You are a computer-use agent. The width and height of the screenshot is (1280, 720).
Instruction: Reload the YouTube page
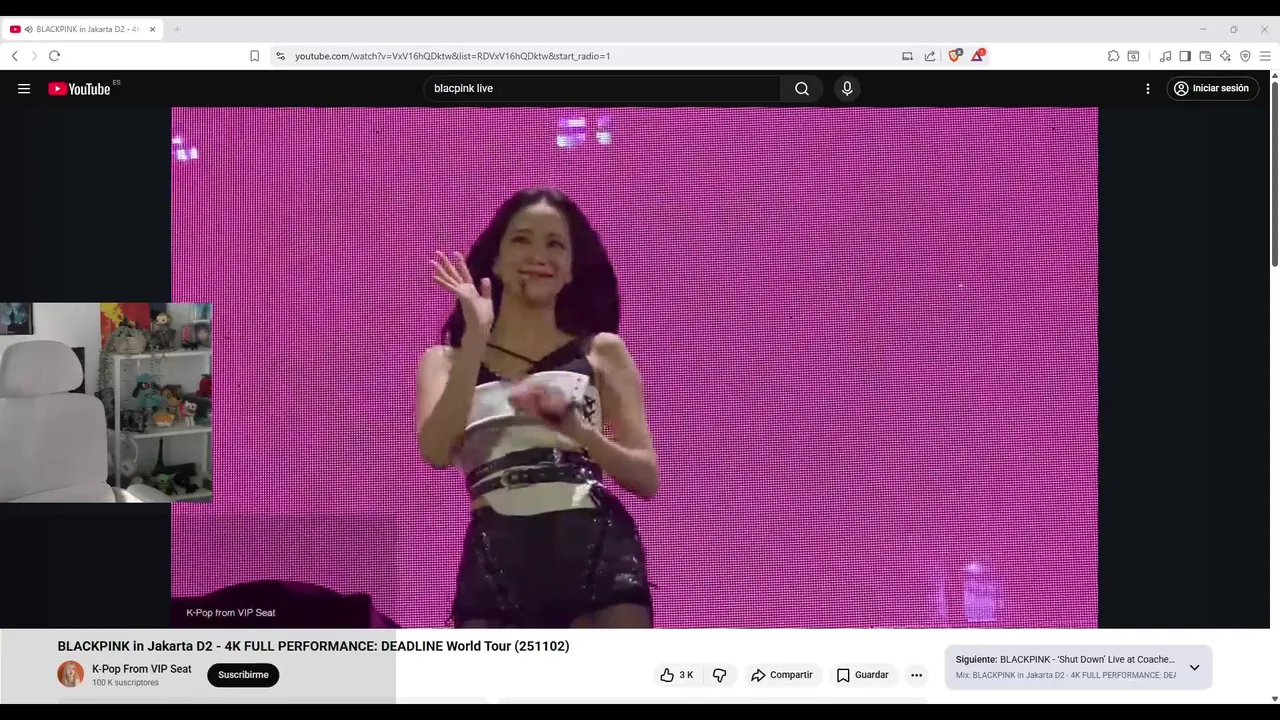[x=54, y=56]
